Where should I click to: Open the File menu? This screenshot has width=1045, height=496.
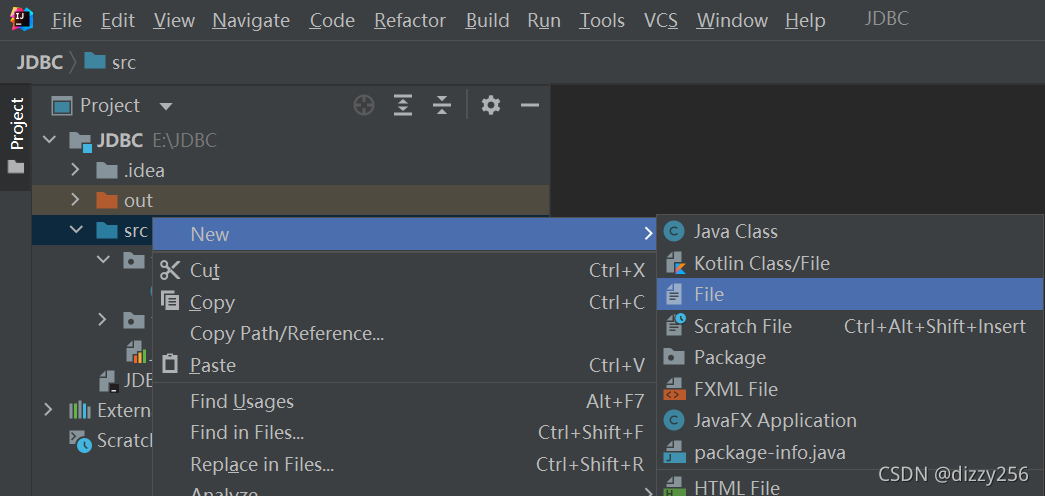(x=67, y=21)
